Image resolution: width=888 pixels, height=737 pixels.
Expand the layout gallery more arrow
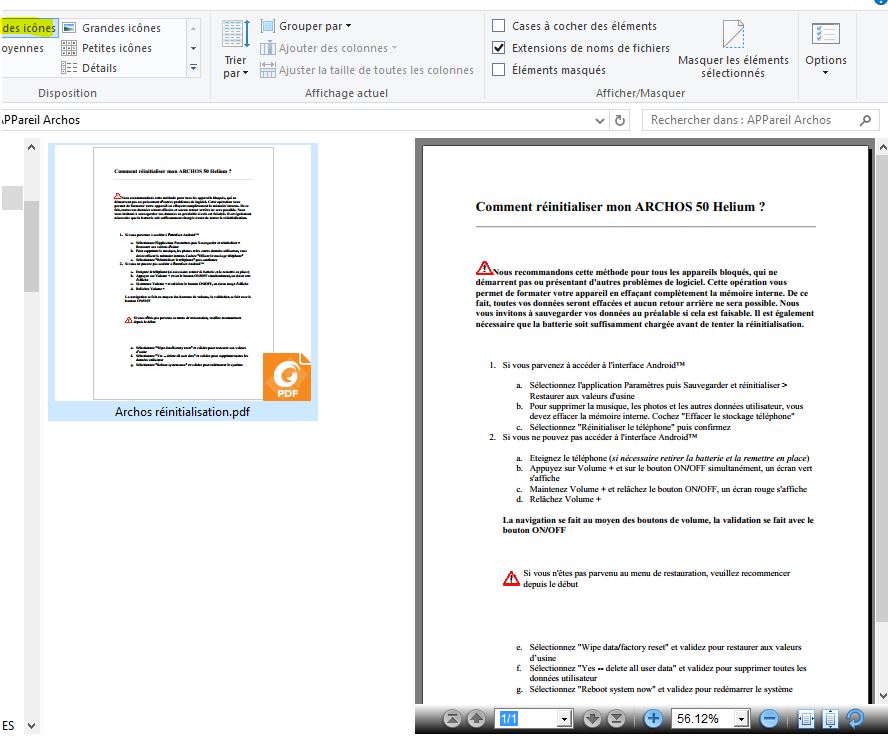coord(194,67)
